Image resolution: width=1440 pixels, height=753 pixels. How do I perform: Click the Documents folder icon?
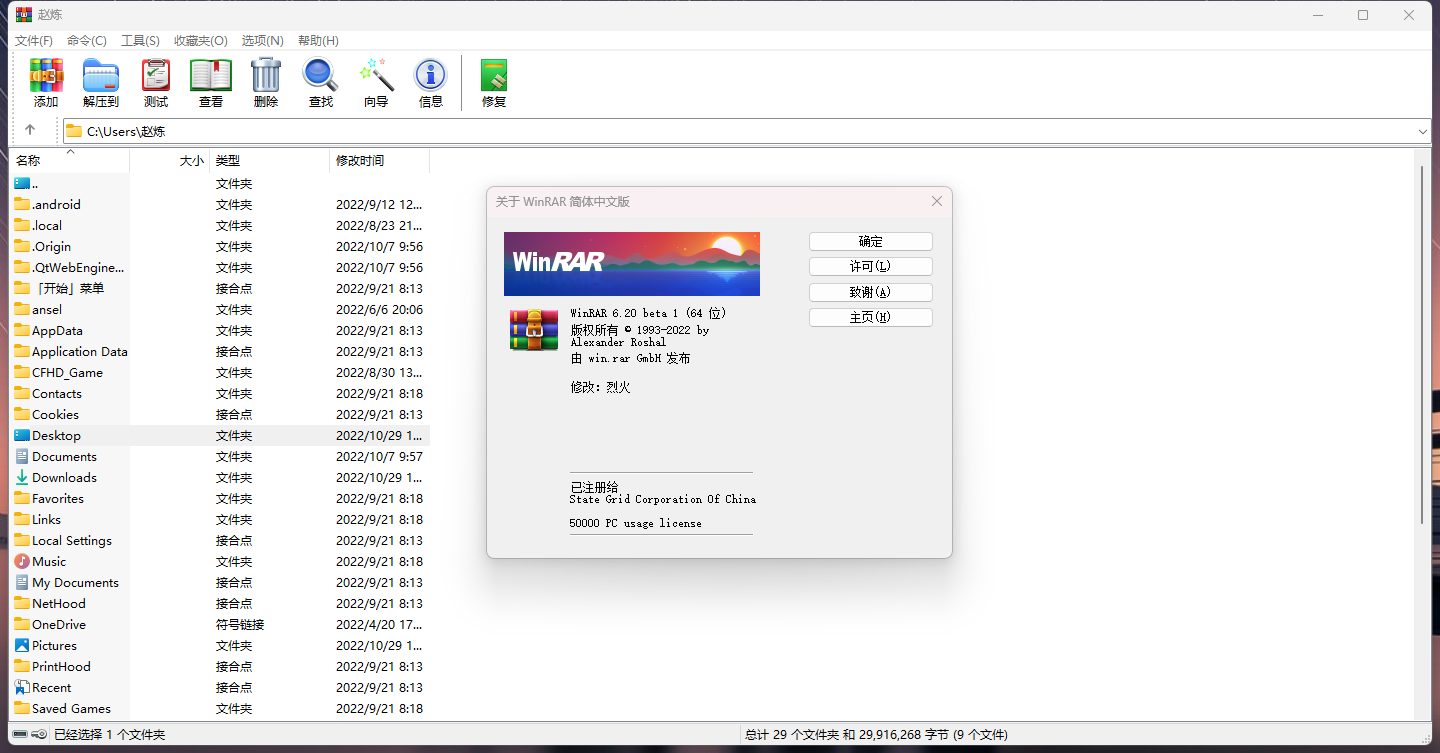click(22, 457)
